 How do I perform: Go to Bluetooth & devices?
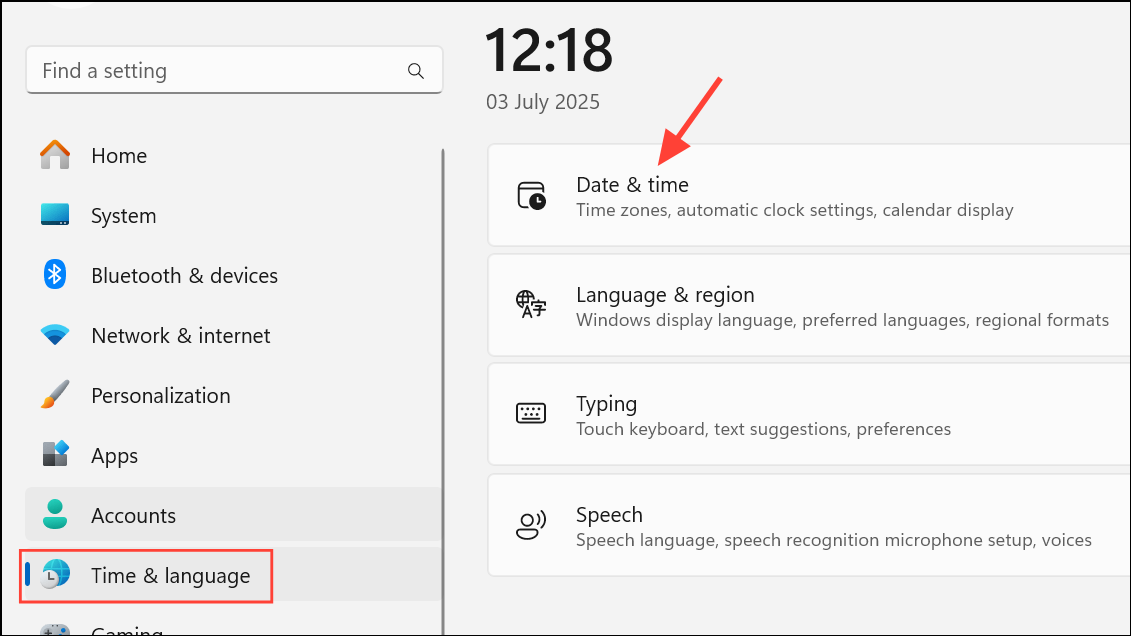click(234, 275)
